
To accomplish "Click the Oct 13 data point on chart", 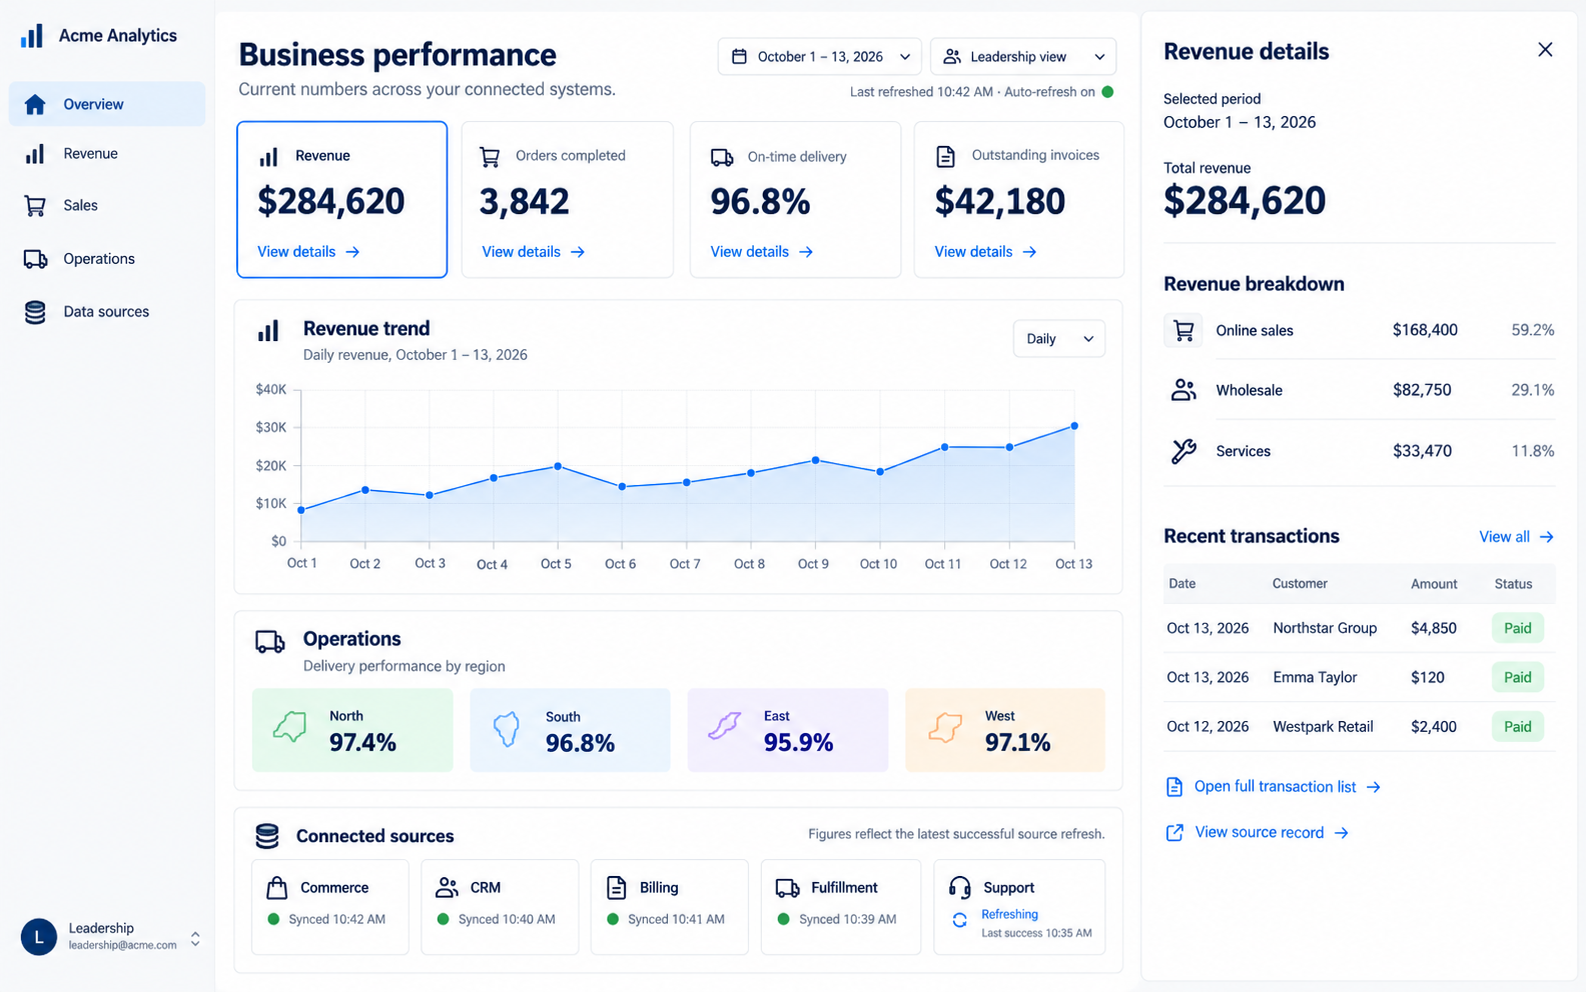I will [x=1075, y=426].
